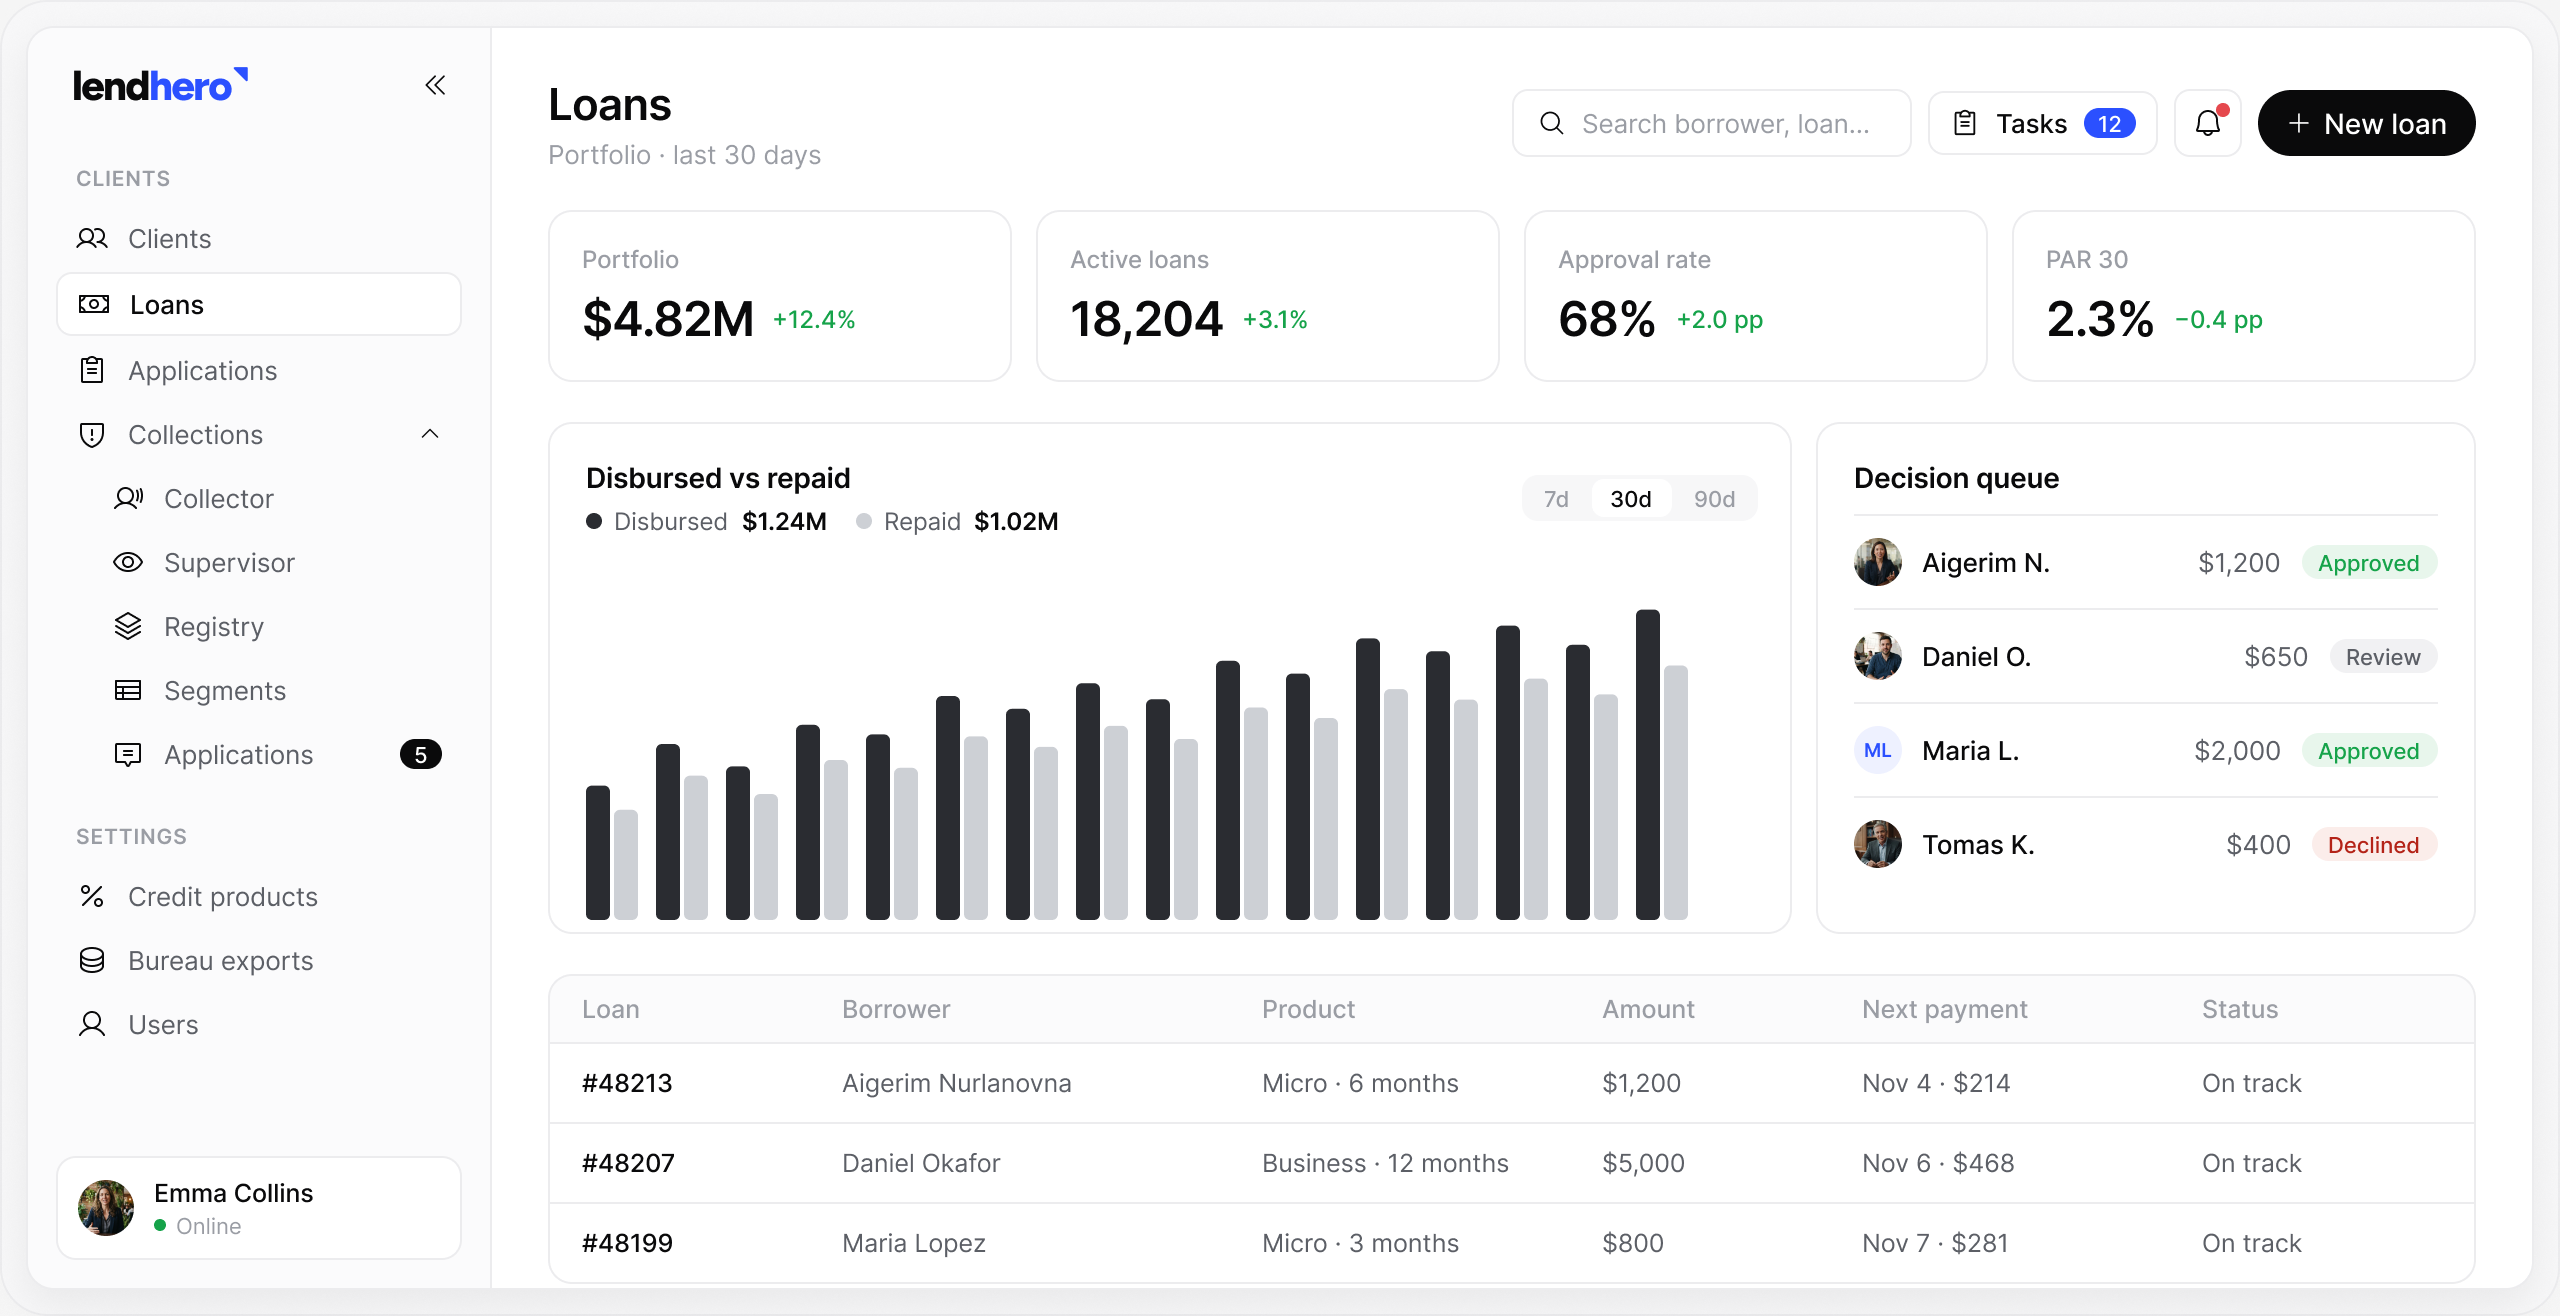Image resolution: width=2560 pixels, height=1316 pixels.
Task: Click the ML avatar for Maria L.
Action: pyautogui.click(x=1878, y=750)
